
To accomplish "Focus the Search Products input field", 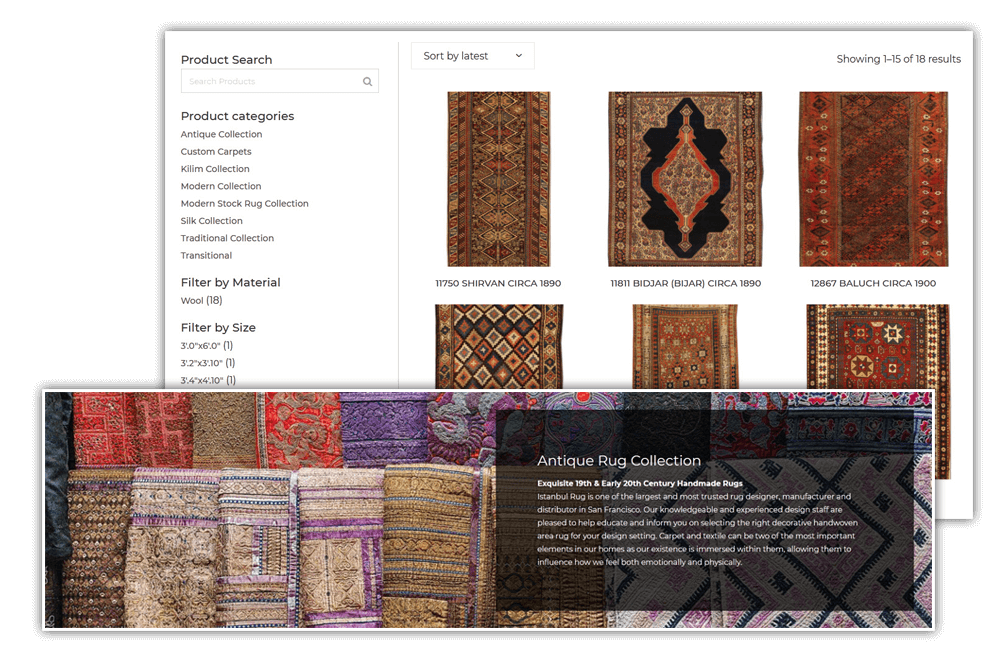I will click(x=270, y=82).
